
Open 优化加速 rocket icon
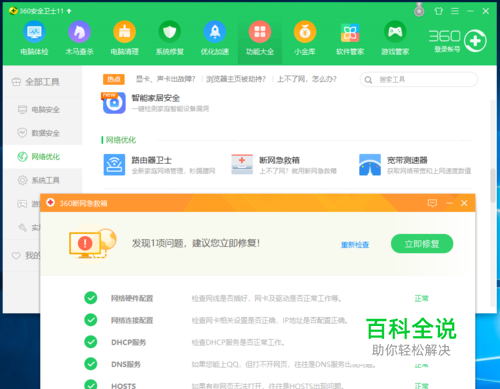215,32
